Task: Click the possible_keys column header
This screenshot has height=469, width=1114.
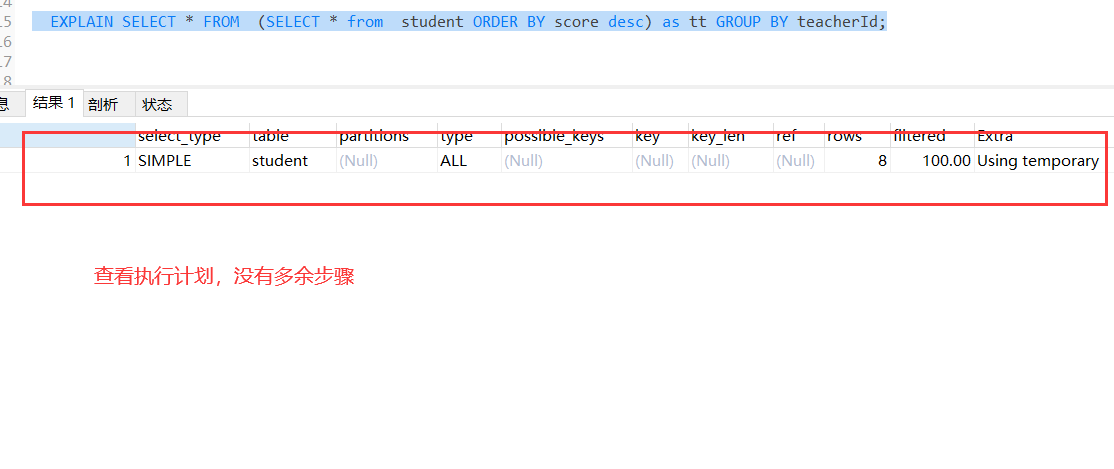Action: point(566,135)
